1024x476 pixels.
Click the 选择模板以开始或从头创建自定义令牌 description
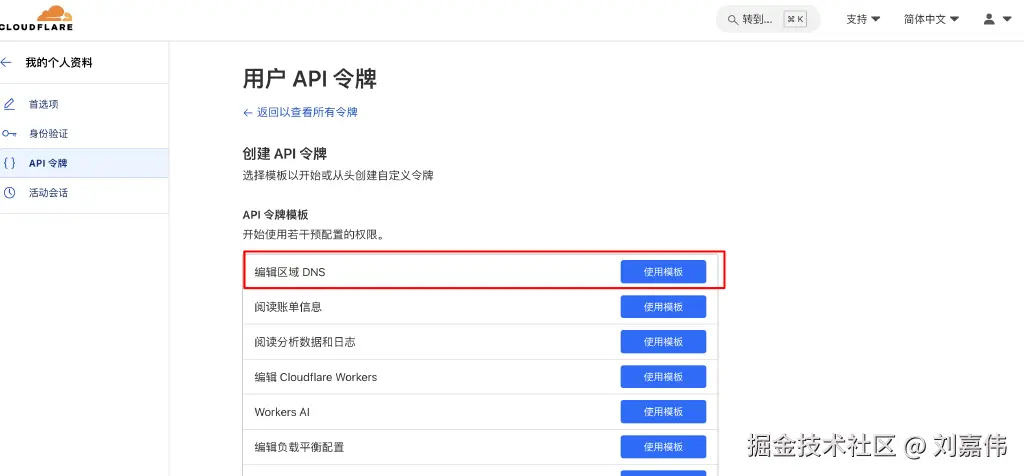(x=338, y=175)
